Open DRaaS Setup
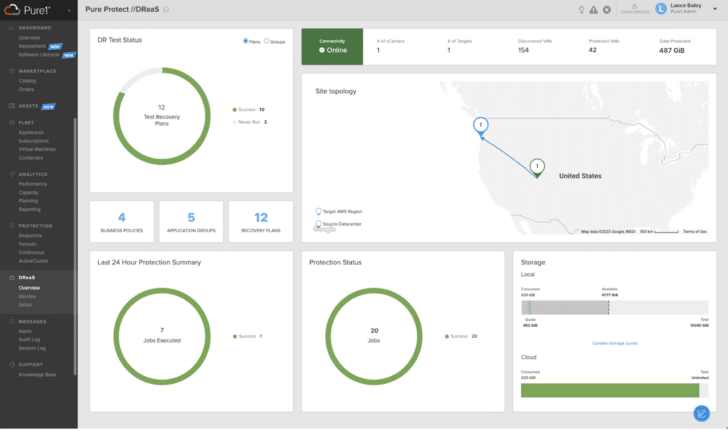 click(x=26, y=305)
